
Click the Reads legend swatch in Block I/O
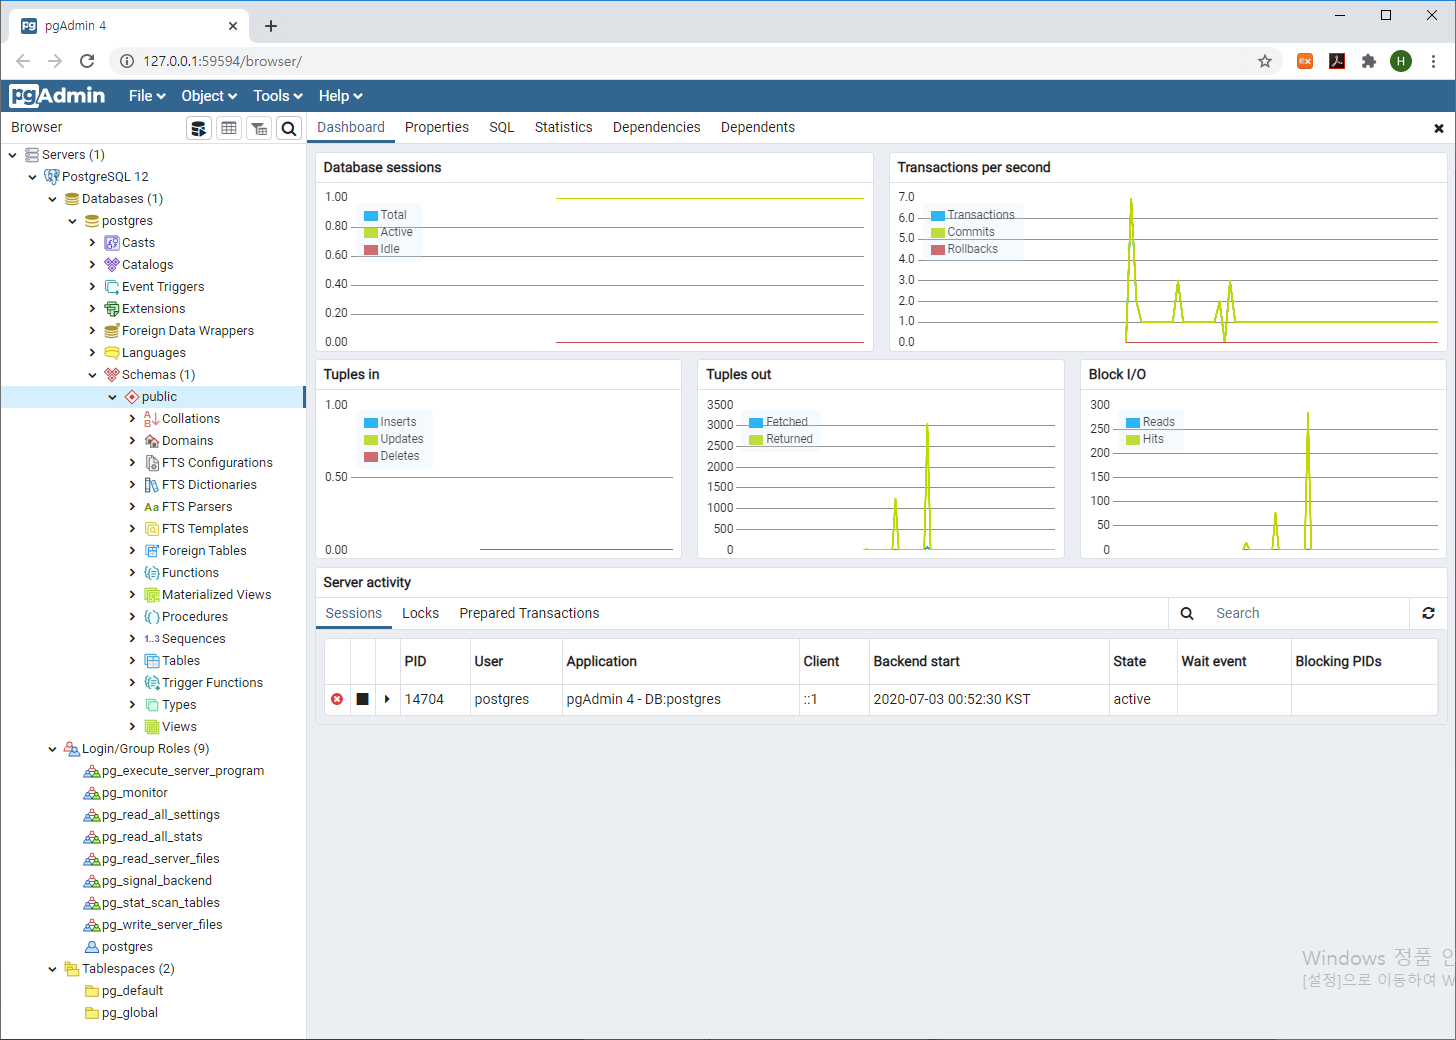click(x=1133, y=422)
